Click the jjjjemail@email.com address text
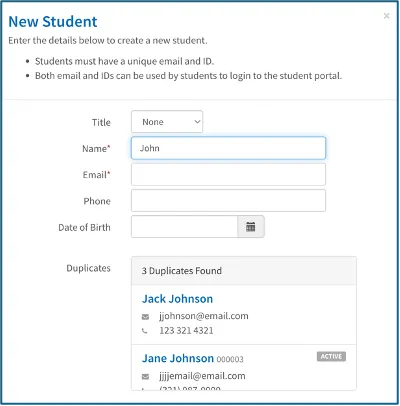The width and height of the screenshot is (400, 406). click(x=202, y=376)
